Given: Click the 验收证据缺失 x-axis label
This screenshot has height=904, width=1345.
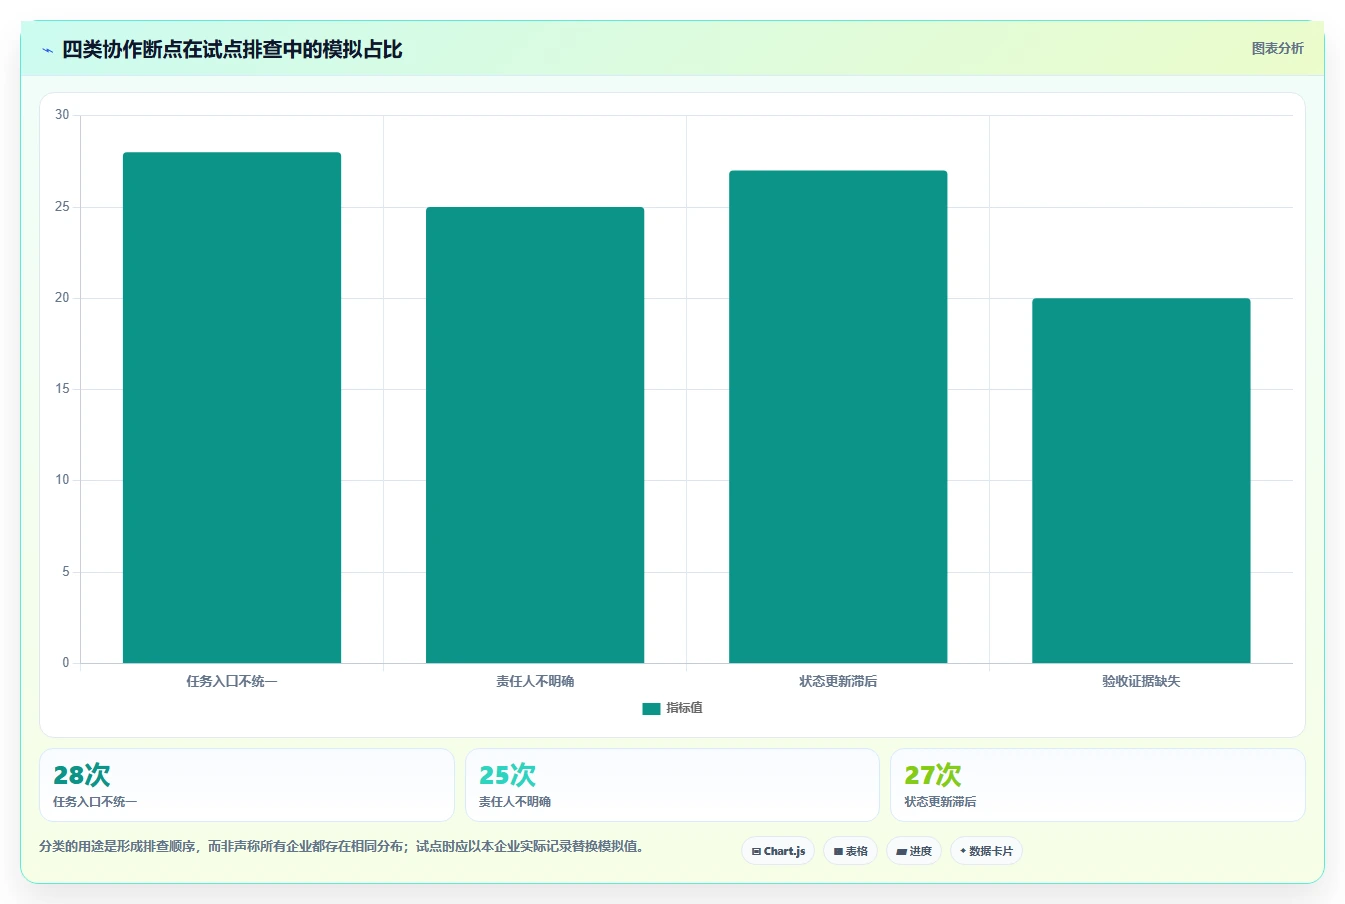Looking at the screenshot, I should tap(1141, 681).
